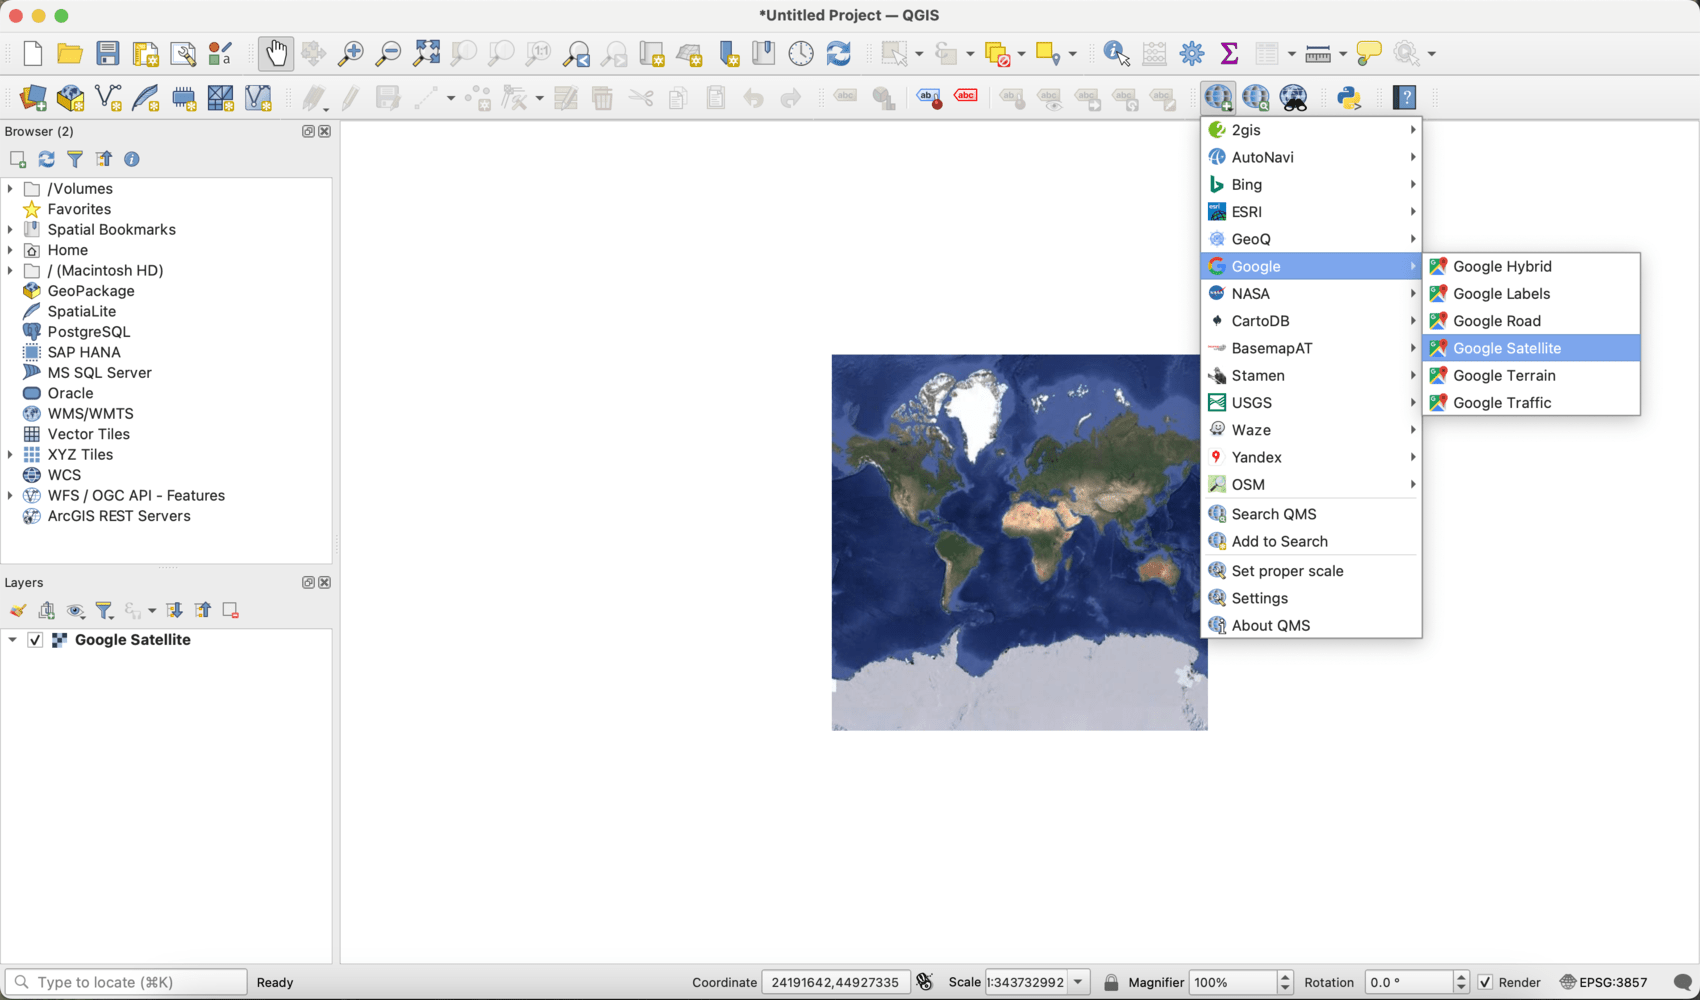Click Remove Layer icon in Layers panel
This screenshot has height=1000, width=1700.
(x=231, y=610)
